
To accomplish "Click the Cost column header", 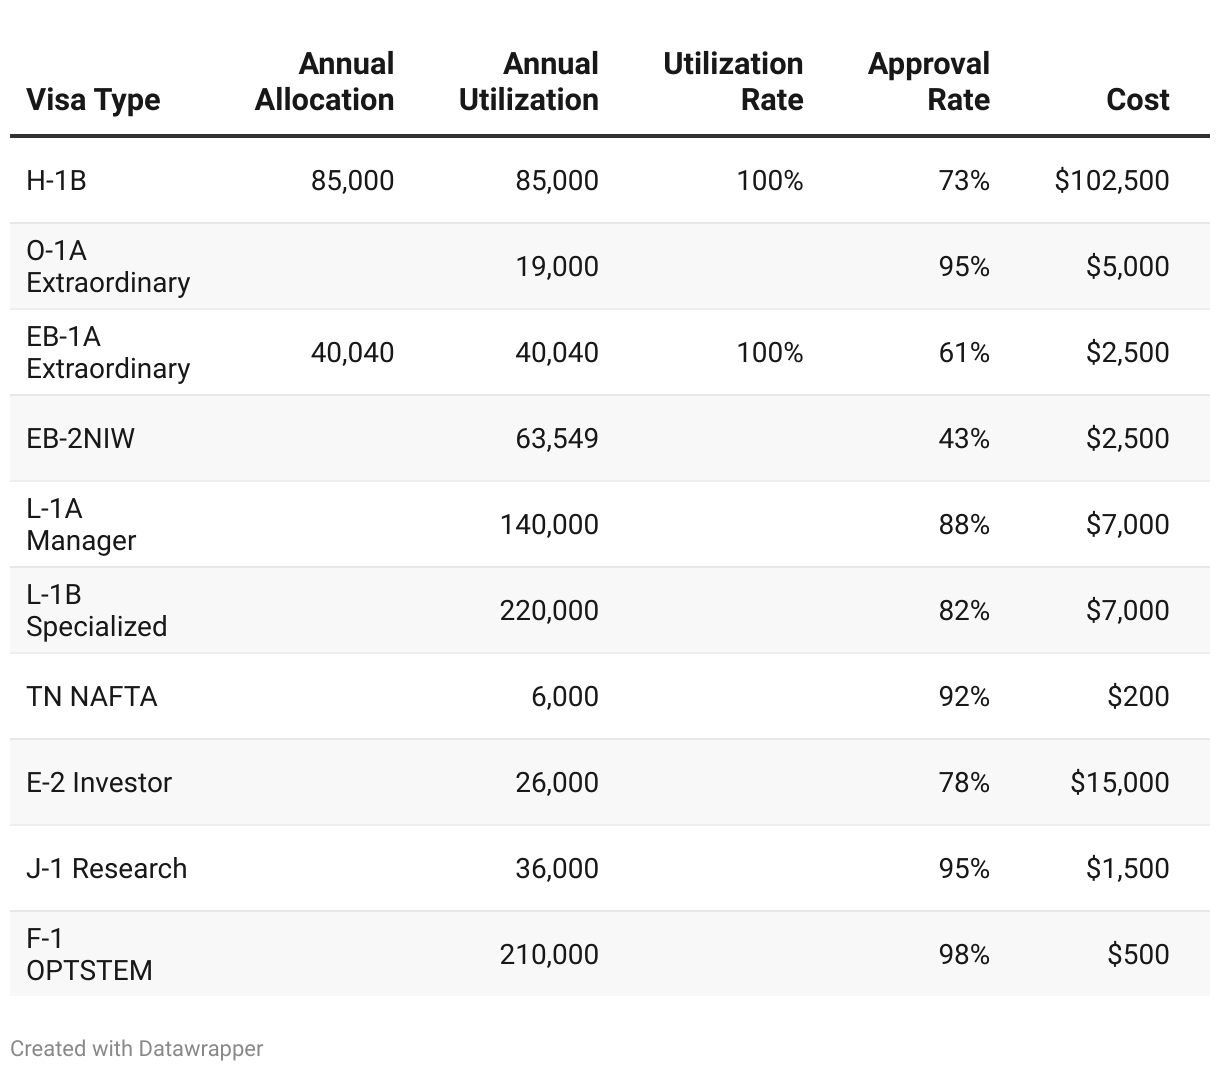I will [x=1137, y=100].
